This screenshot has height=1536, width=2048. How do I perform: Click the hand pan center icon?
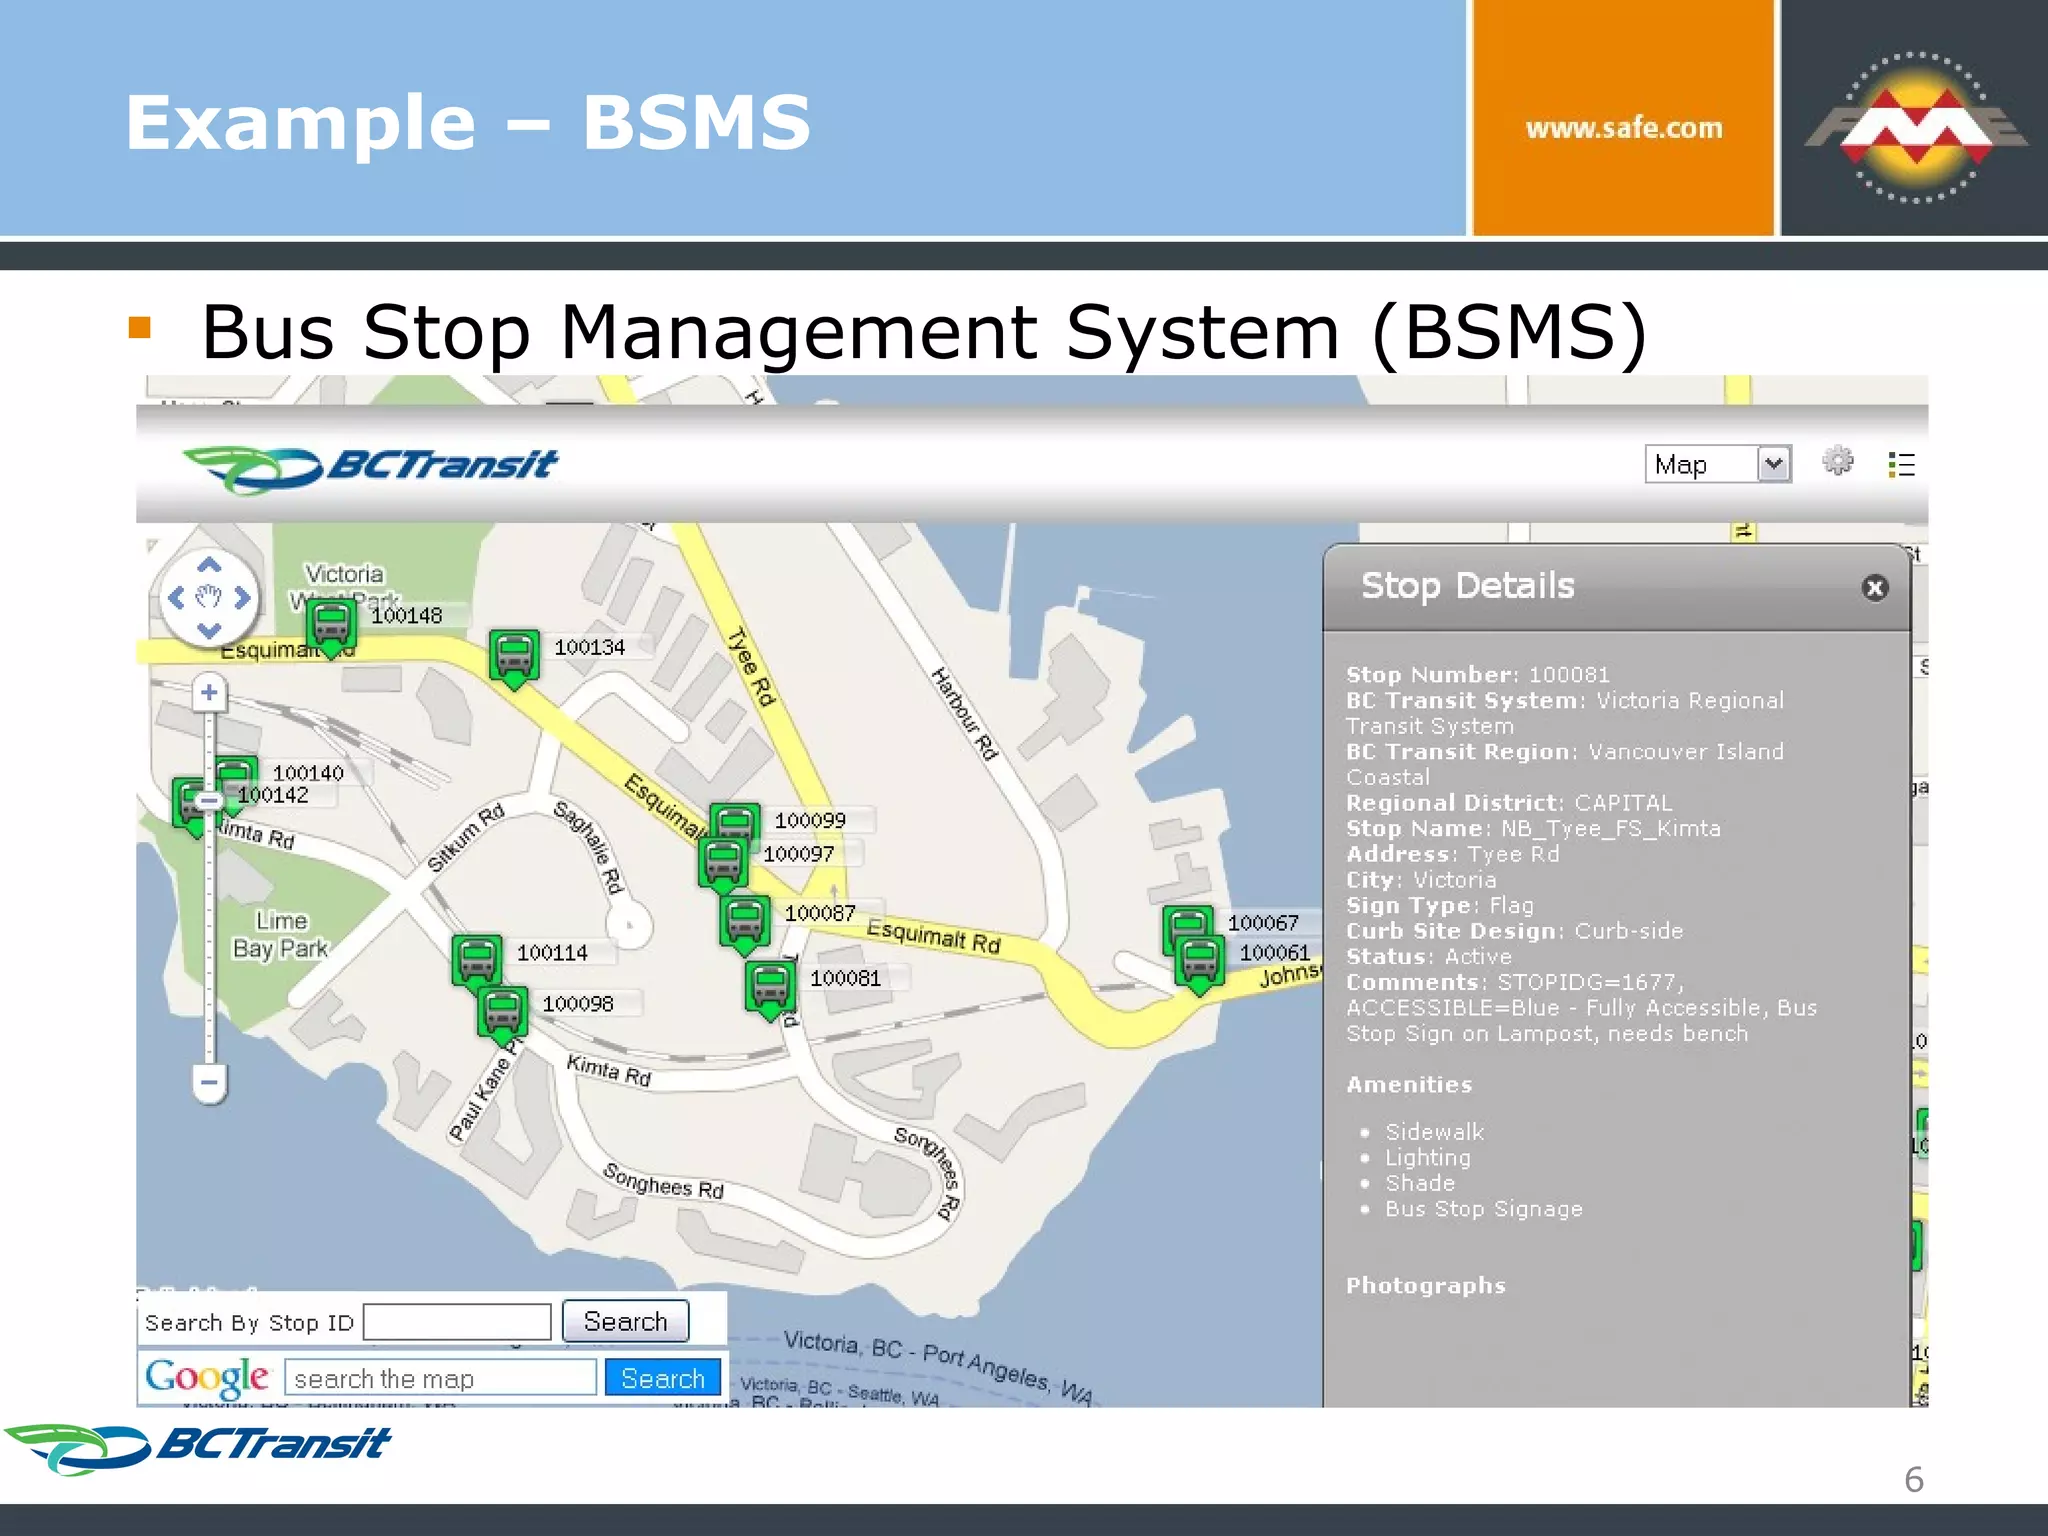click(208, 598)
